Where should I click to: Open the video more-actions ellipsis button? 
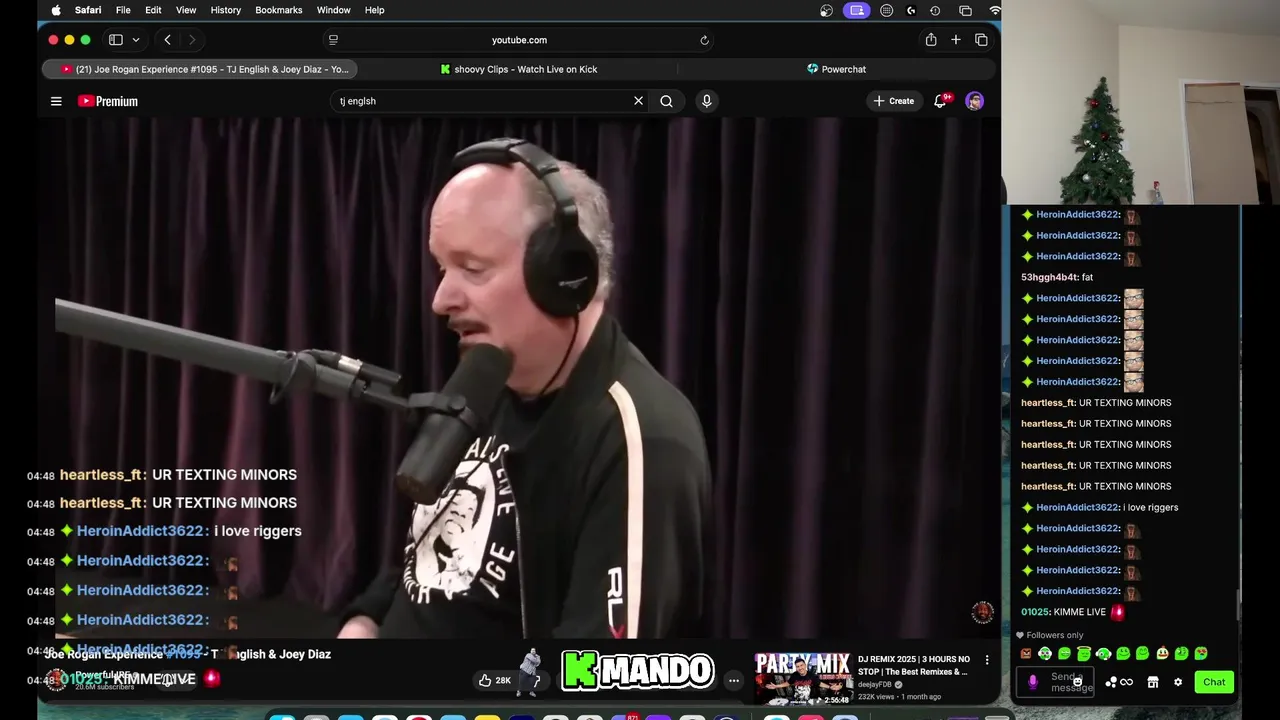pos(733,680)
